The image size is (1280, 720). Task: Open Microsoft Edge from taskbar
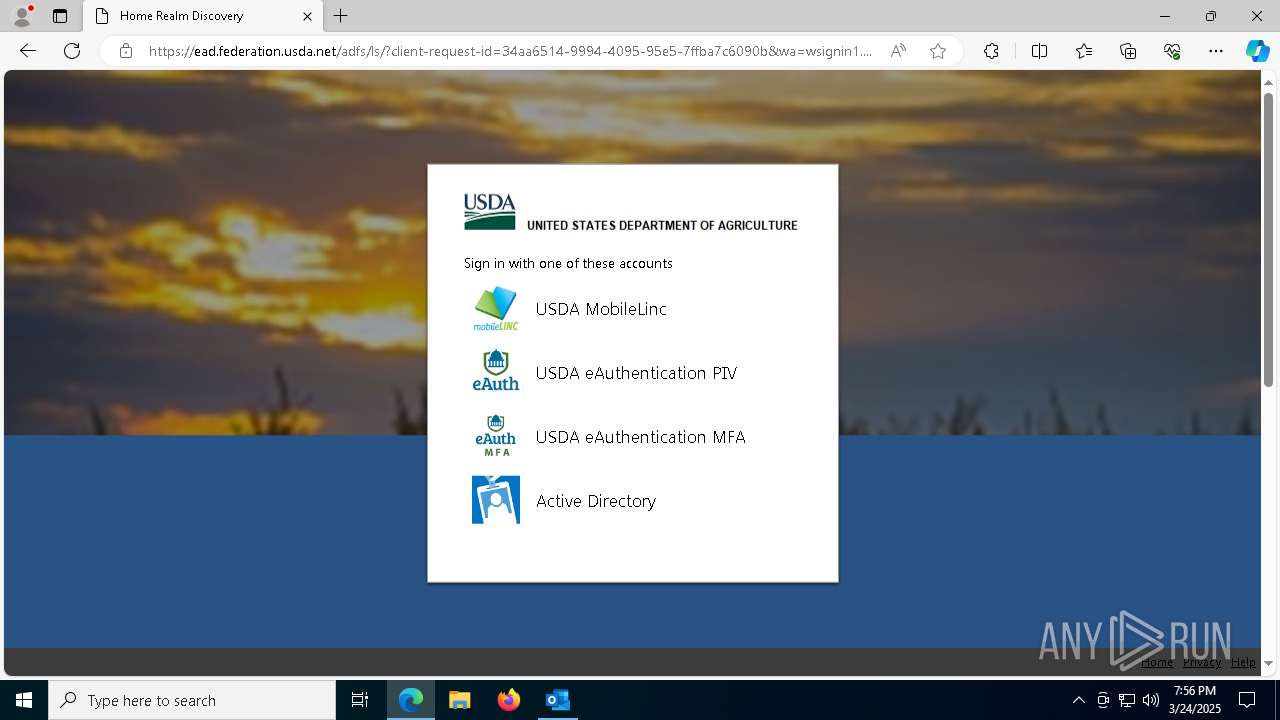[411, 700]
